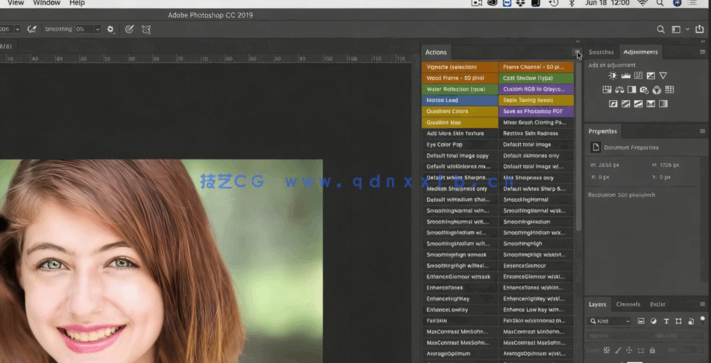The image size is (711, 363).
Task: Open the Adjustments panel menu
Action: pos(702,52)
